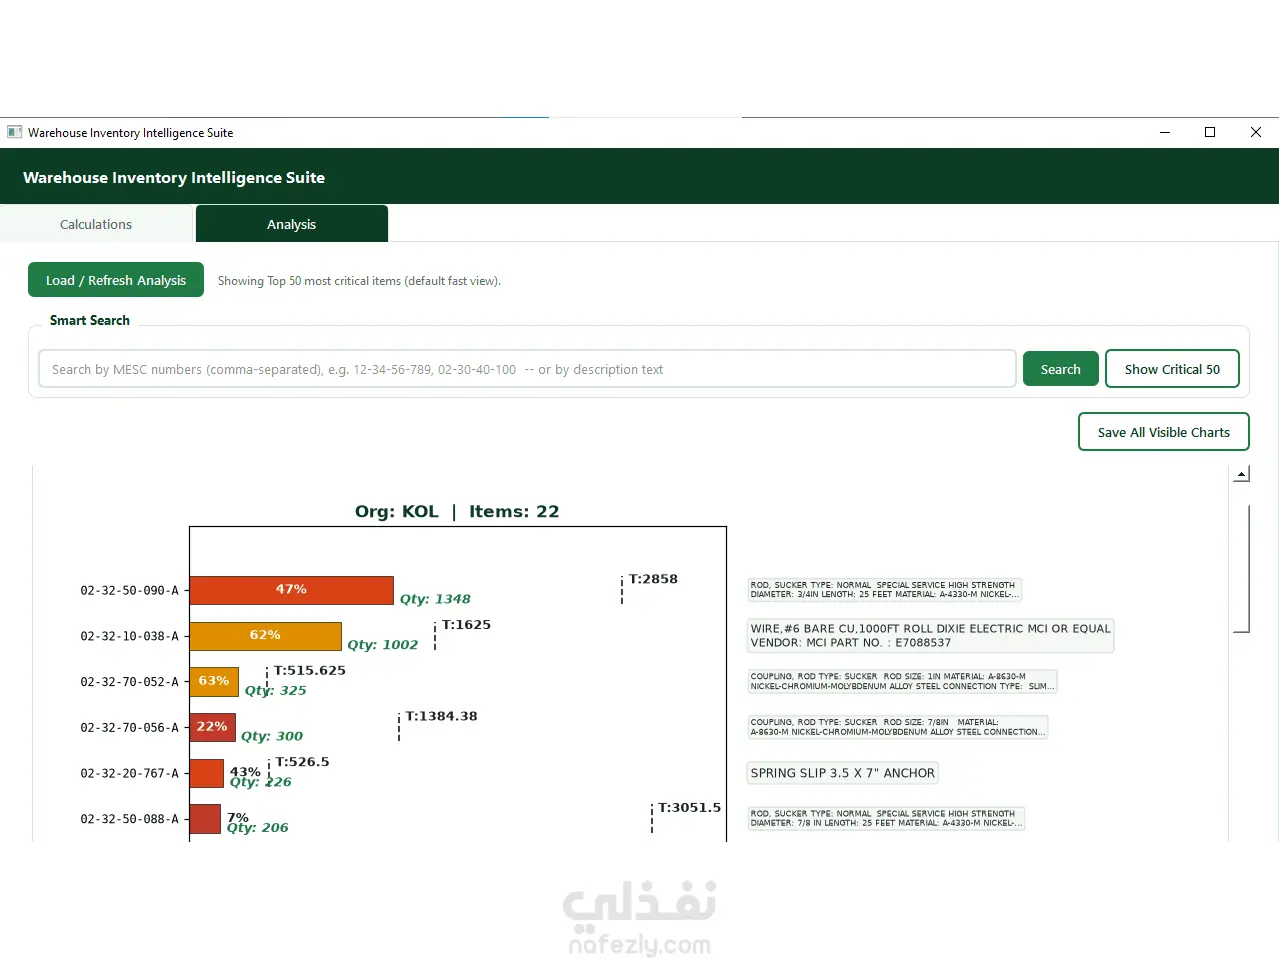Click the 22% red bar for 02-32-70-056-A
This screenshot has width=1279, height=959.
[x=213, y=727]
